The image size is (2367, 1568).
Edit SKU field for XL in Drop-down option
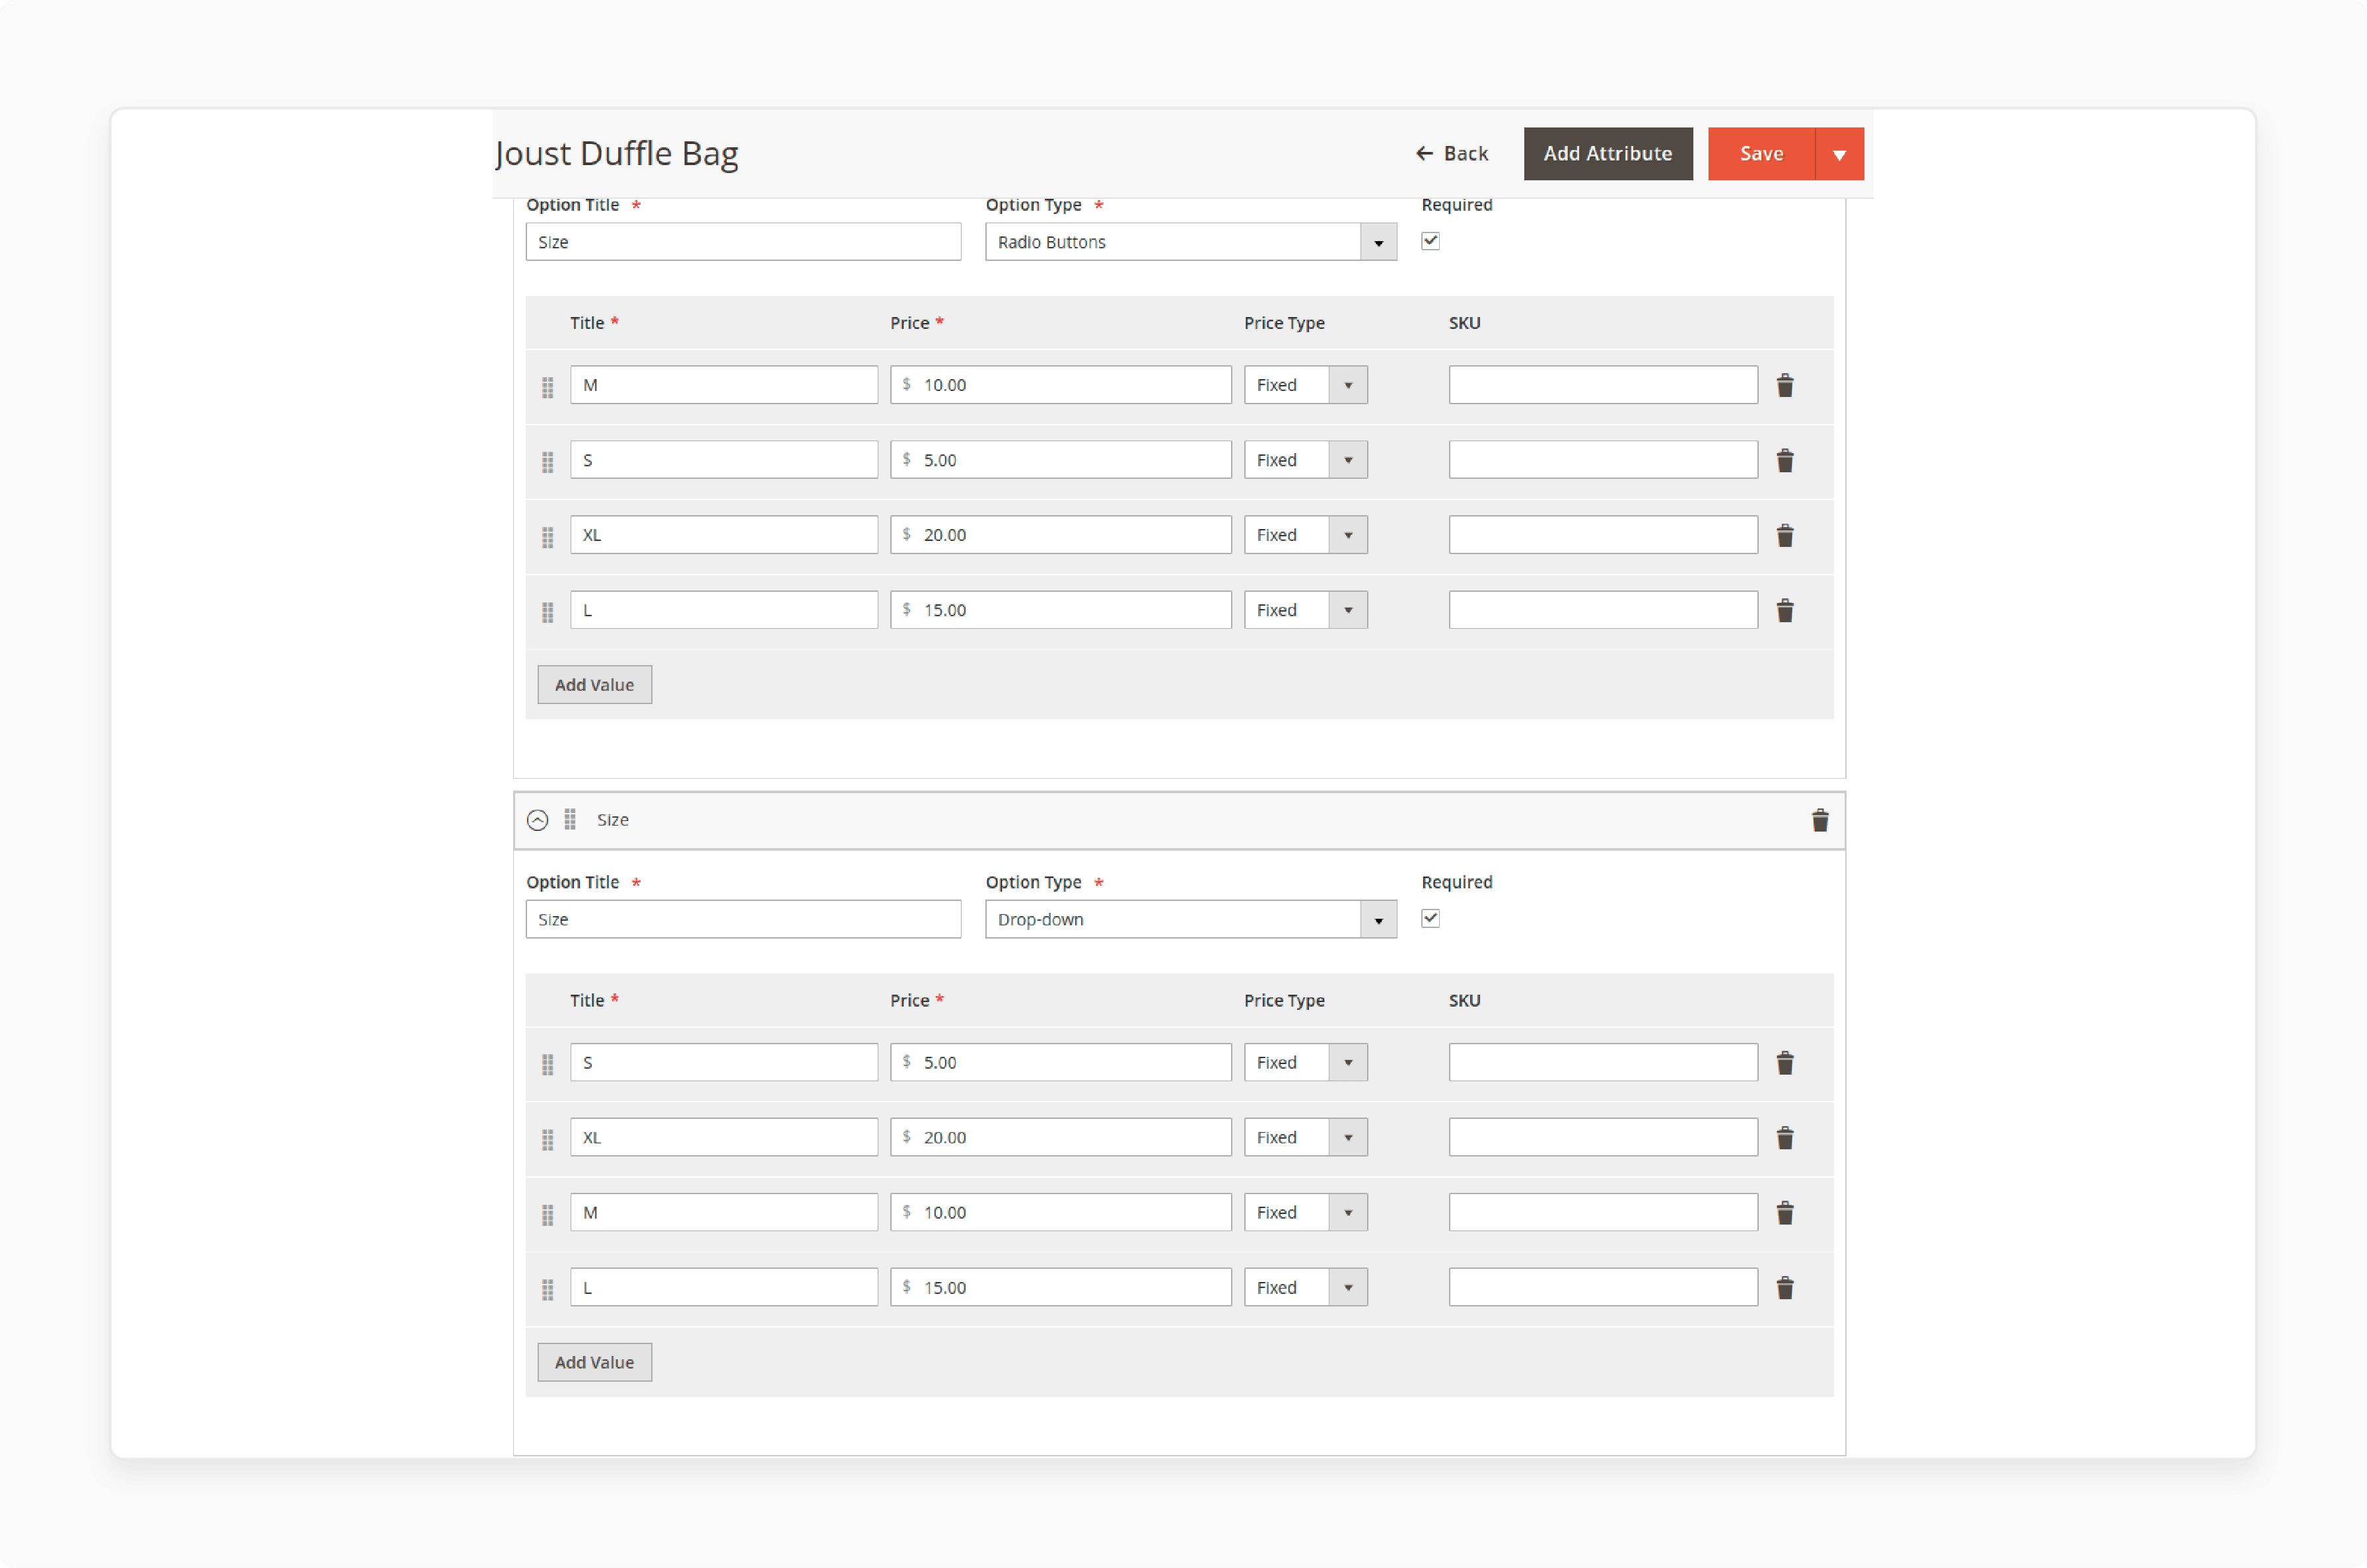[1603, 1137]
